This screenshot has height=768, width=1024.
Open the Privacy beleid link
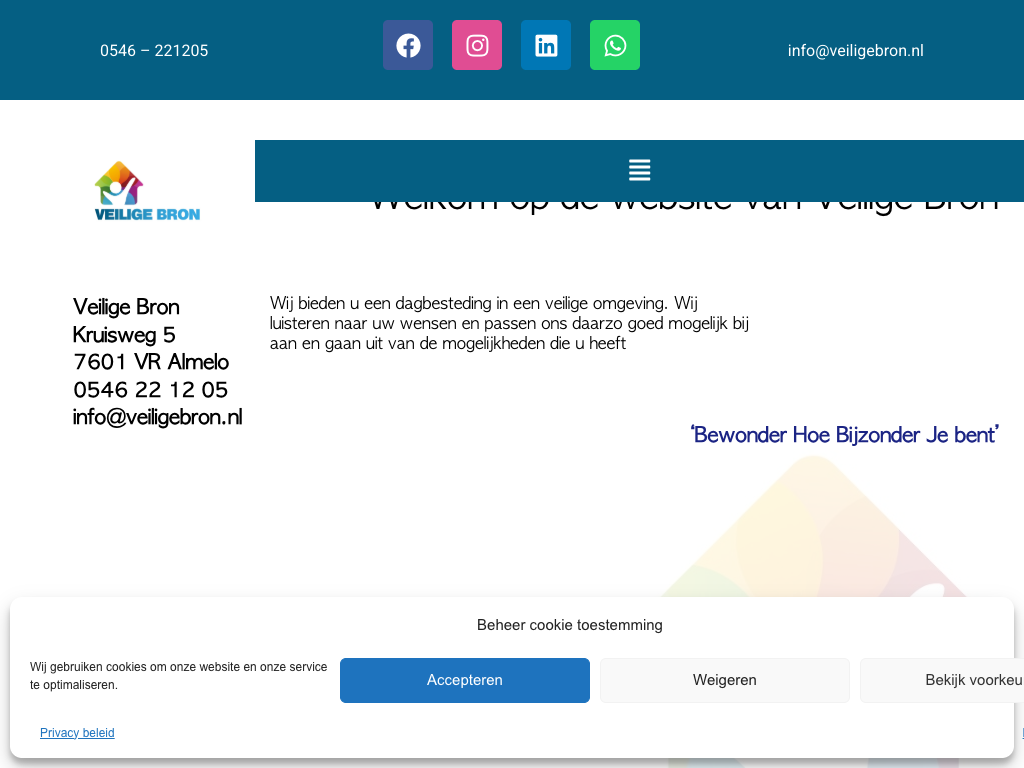tap(77, 733)
